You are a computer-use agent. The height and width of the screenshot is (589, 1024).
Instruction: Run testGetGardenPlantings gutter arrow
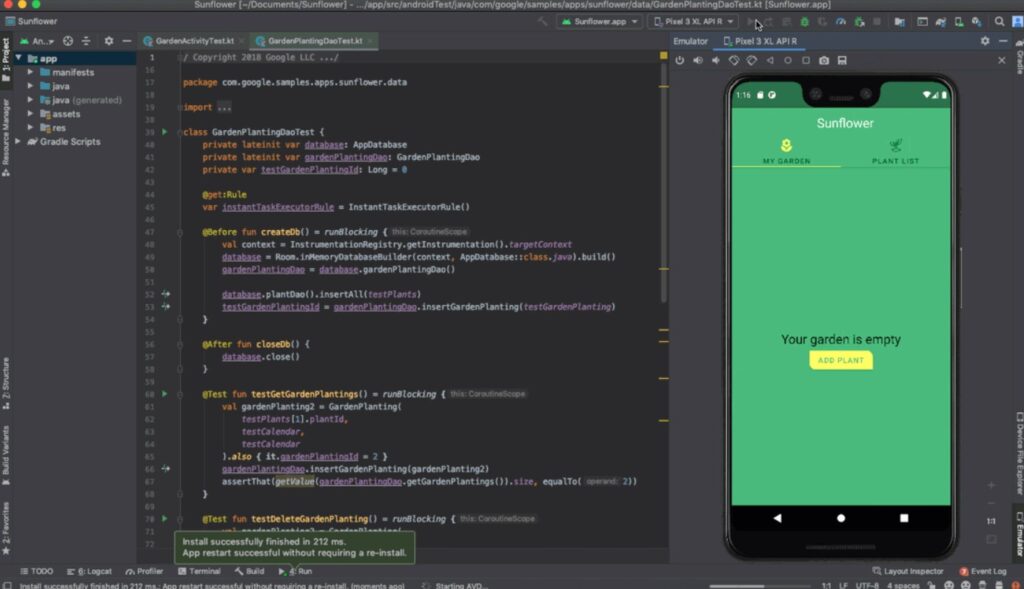pos(165,394)
